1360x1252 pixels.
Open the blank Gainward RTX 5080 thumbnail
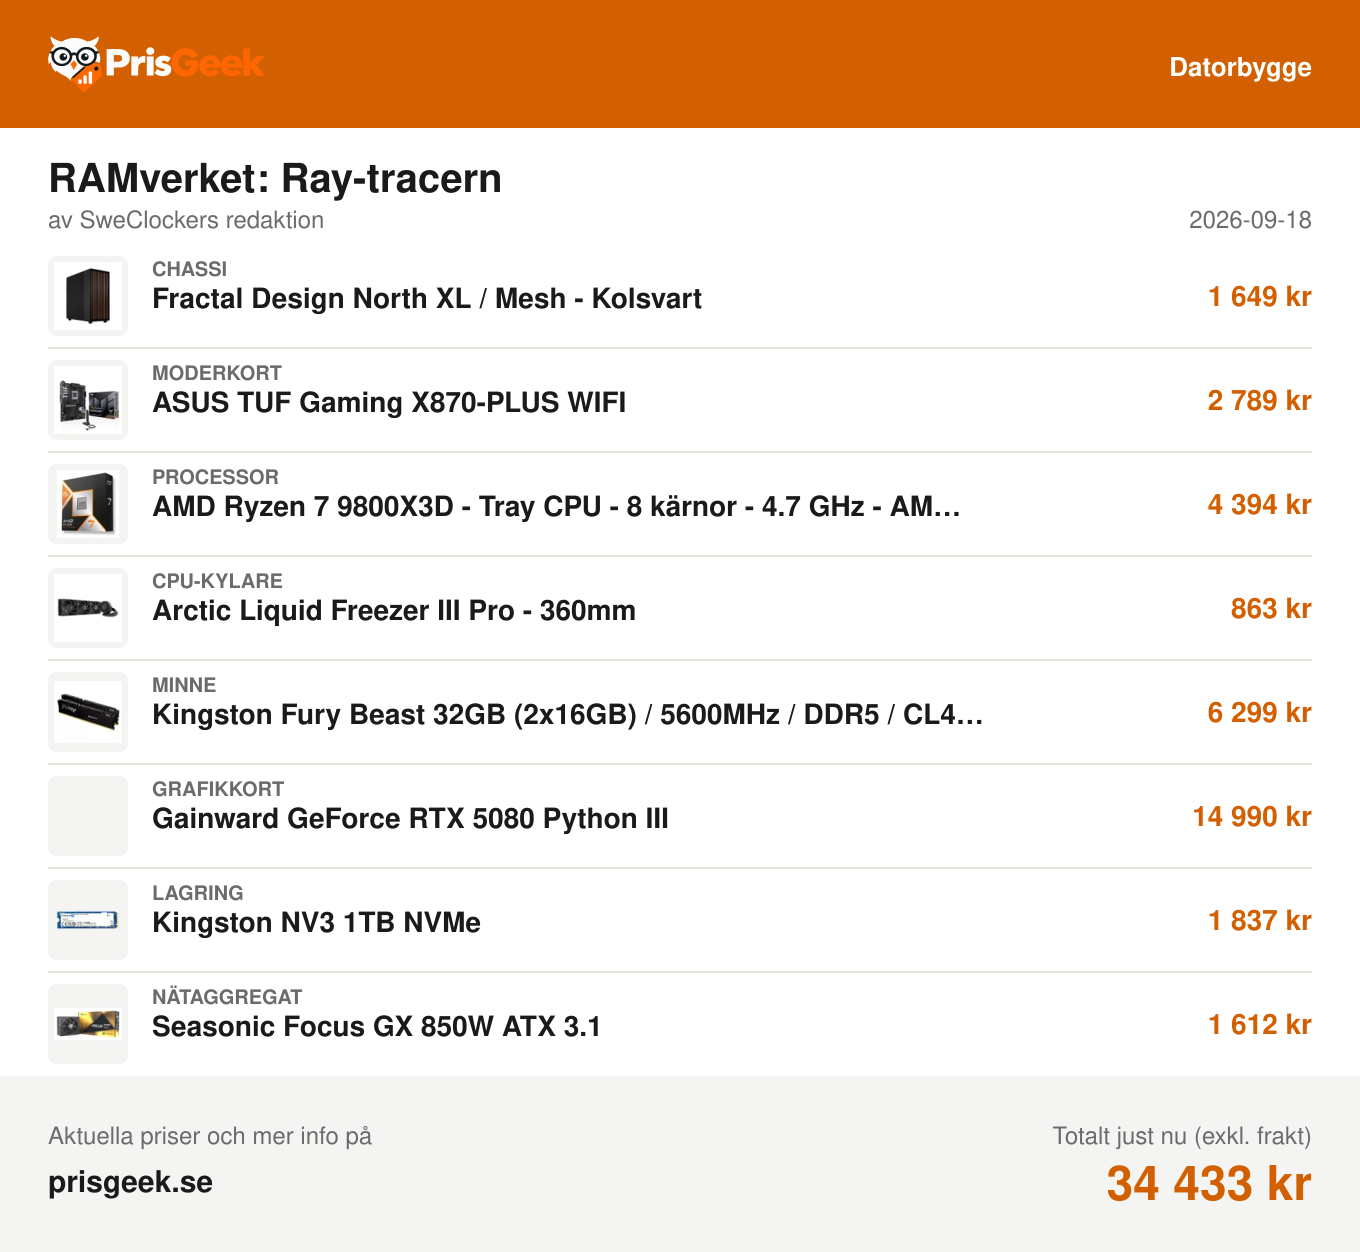pyautogui.click(x=88, y=816)
